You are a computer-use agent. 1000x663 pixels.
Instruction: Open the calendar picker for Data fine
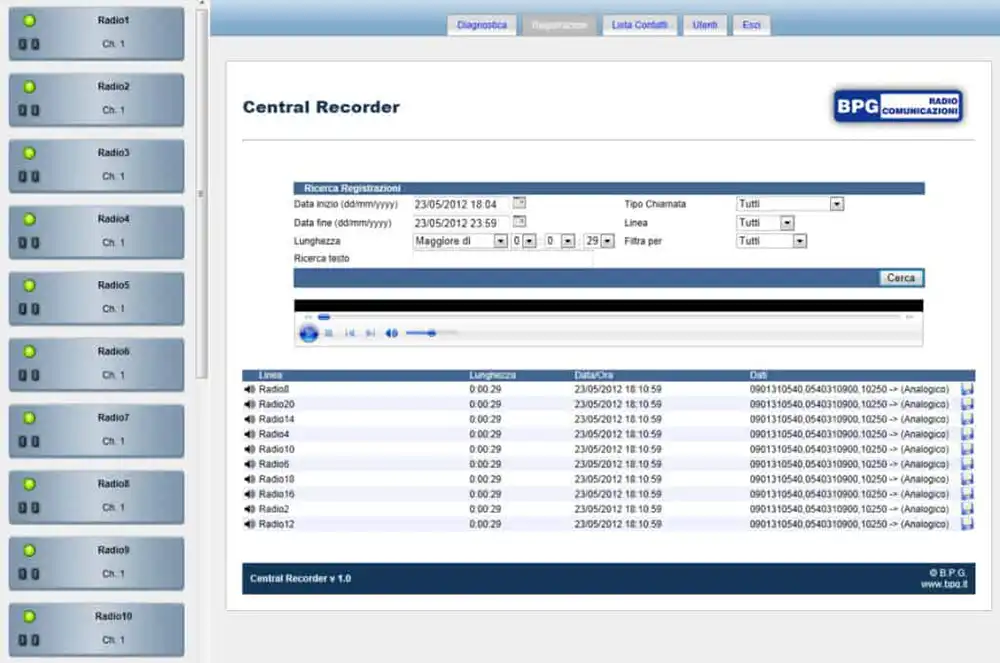(518, 222)
